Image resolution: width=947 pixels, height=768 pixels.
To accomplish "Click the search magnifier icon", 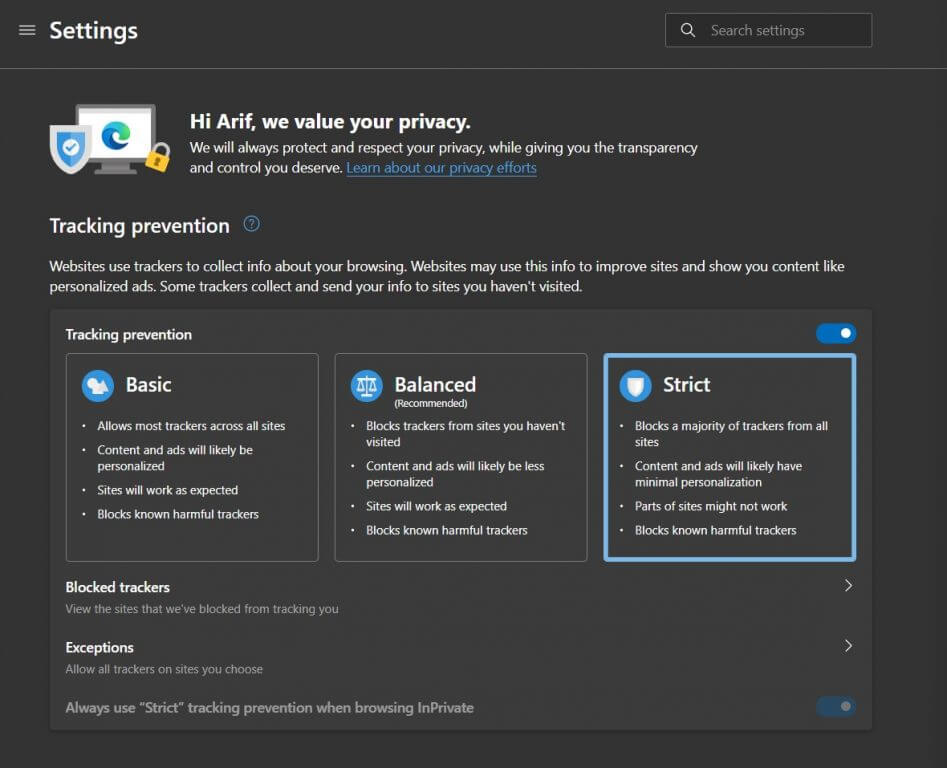I will pyautogui.click(x=687, y=30).
